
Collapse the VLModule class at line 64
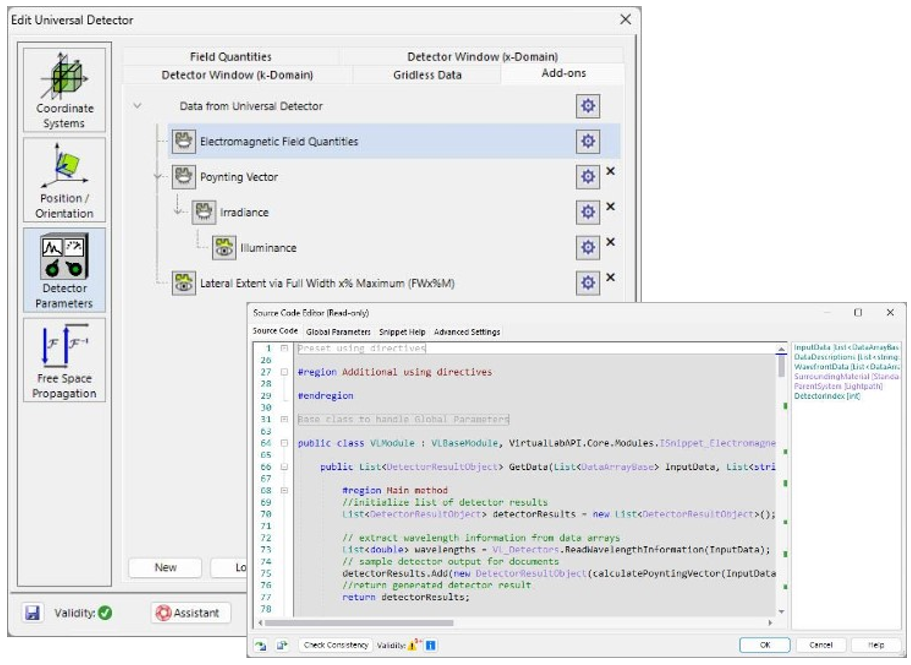tap(284, 443)
